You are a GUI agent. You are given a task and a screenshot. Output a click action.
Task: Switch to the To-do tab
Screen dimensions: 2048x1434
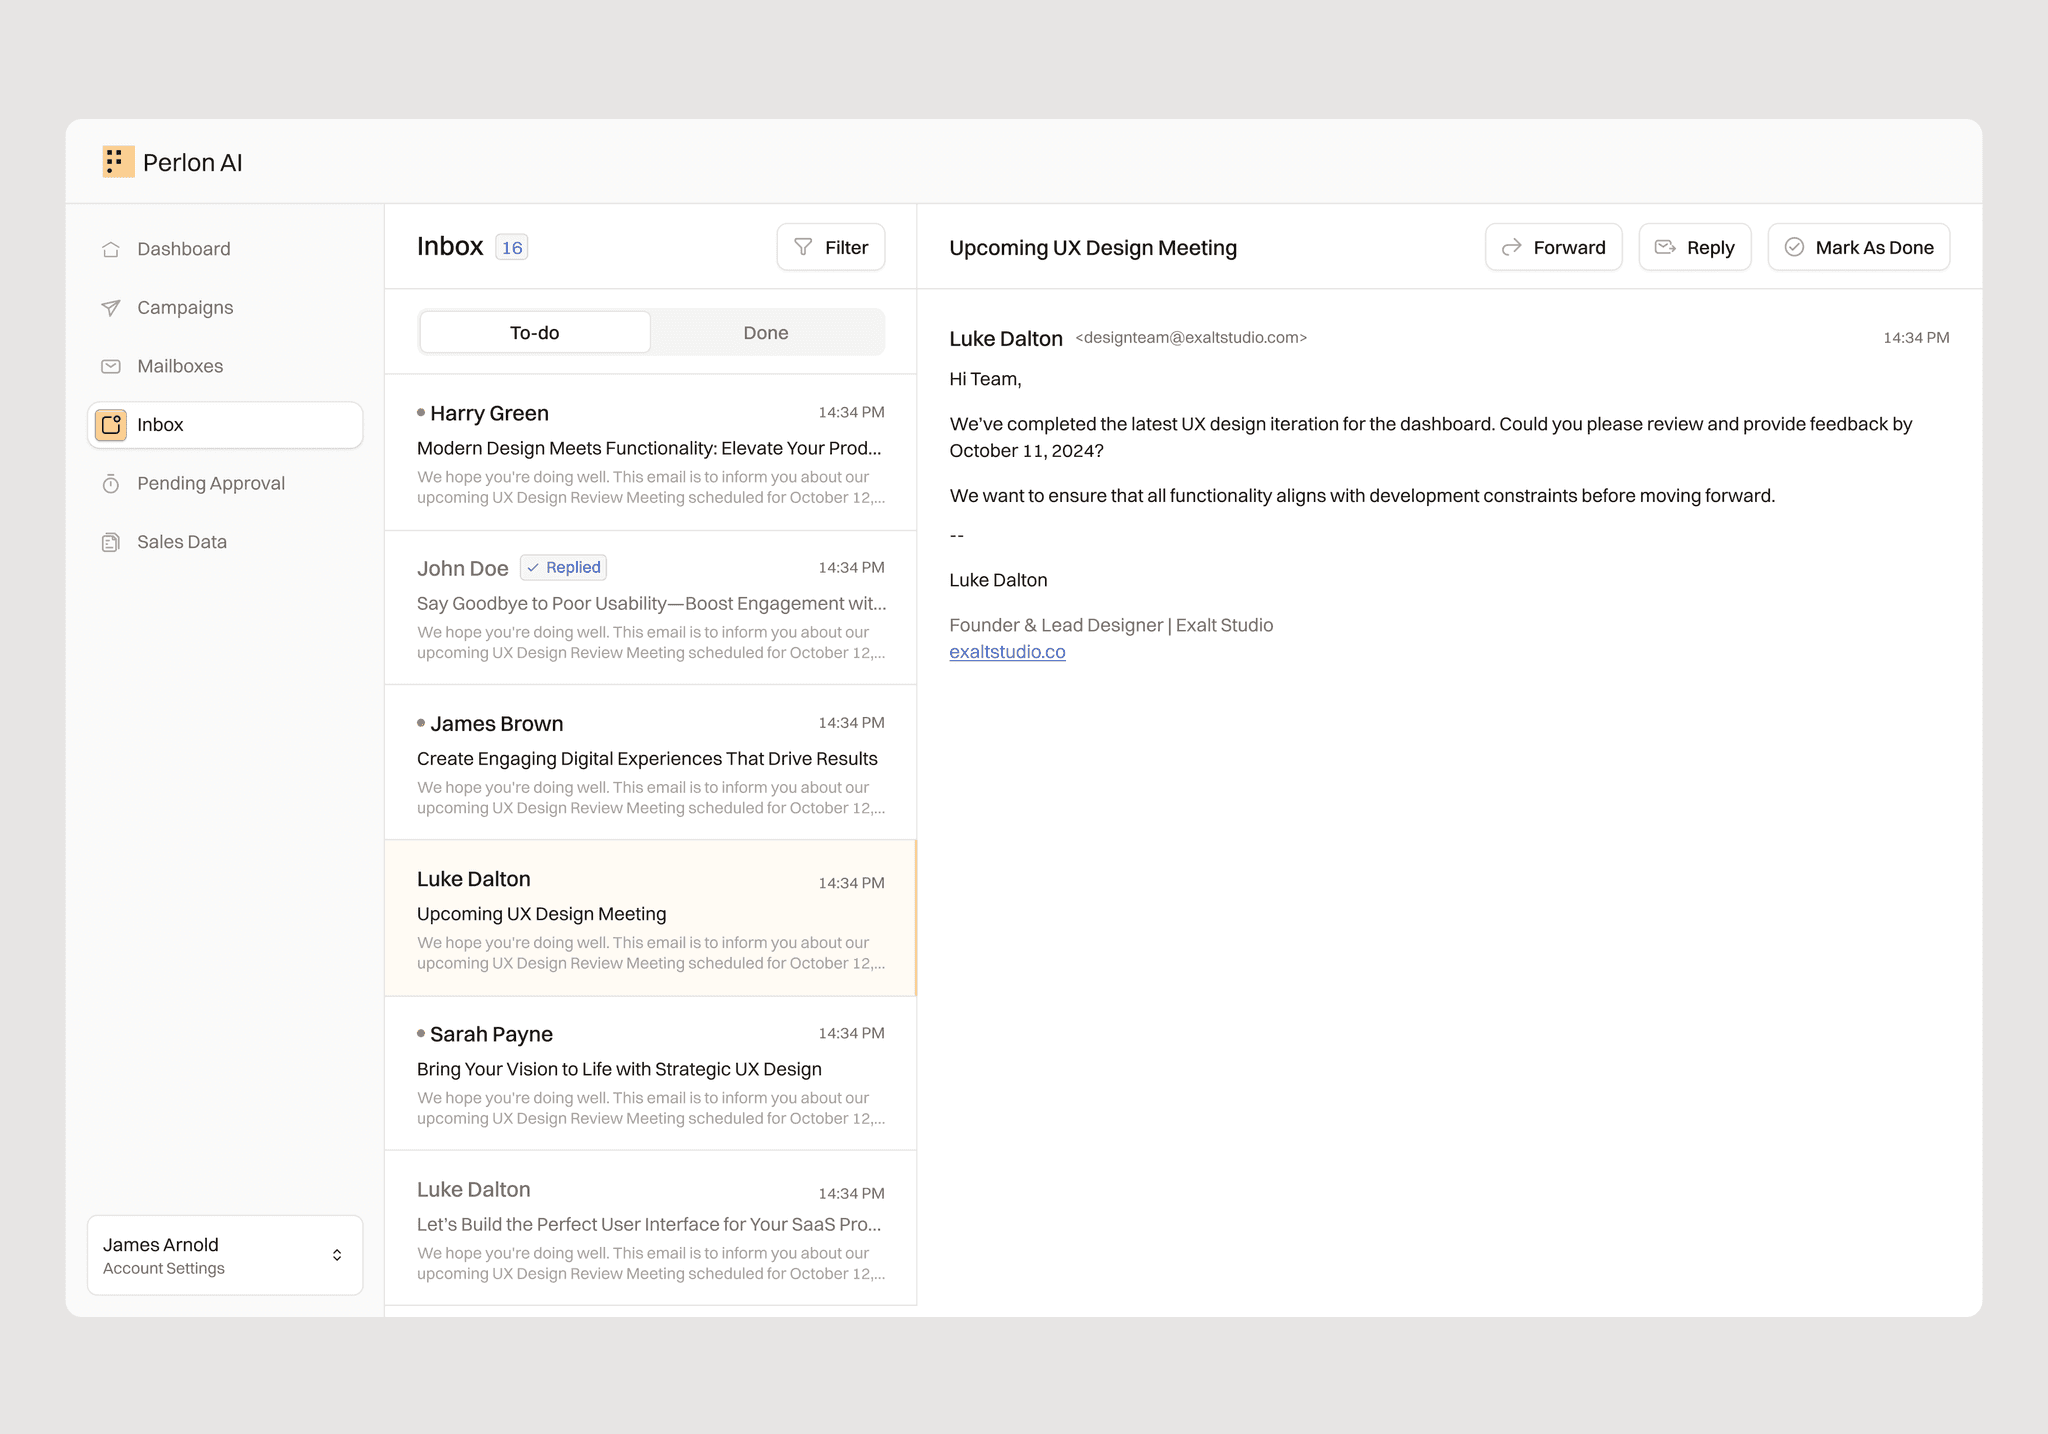click(535, 333)
